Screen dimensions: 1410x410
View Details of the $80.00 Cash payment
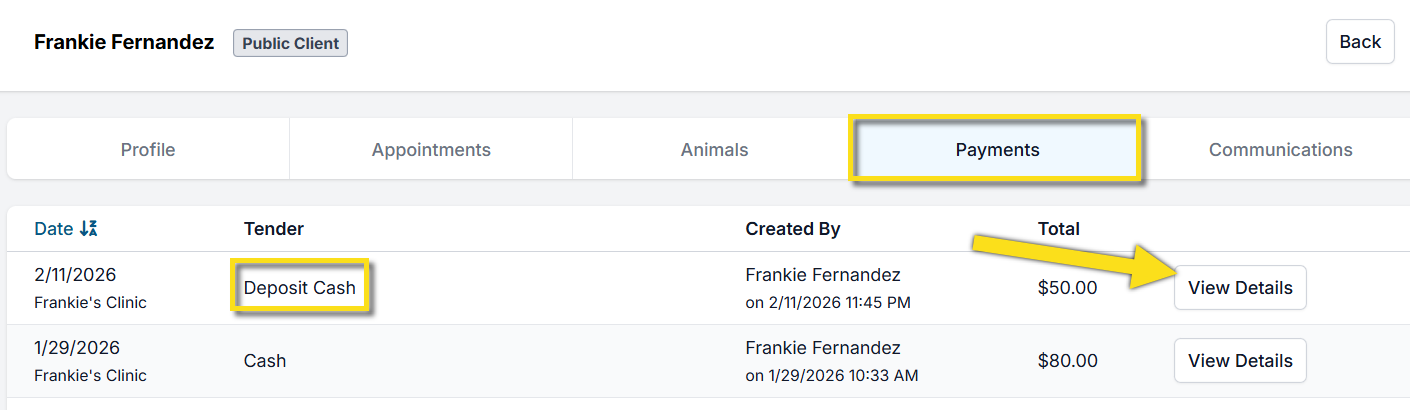(1239, 361)
